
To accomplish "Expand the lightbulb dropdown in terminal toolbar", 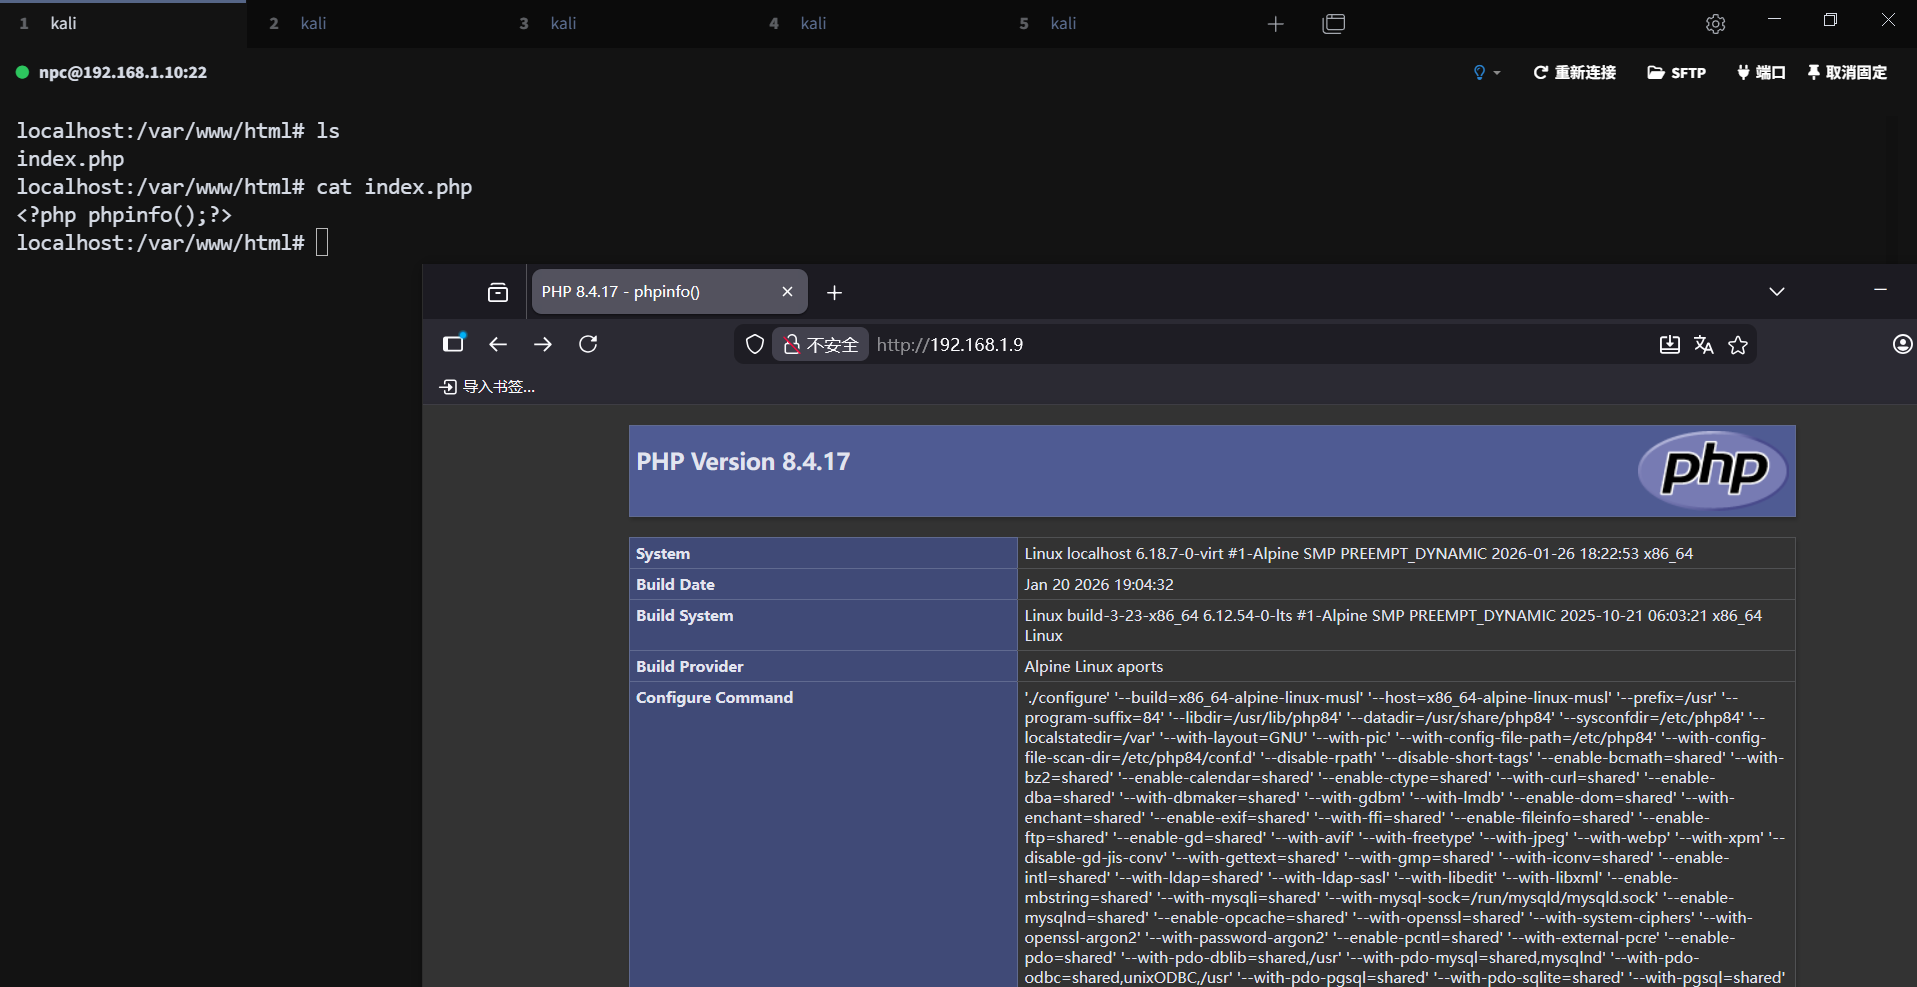I will (x=1486, y=73).
